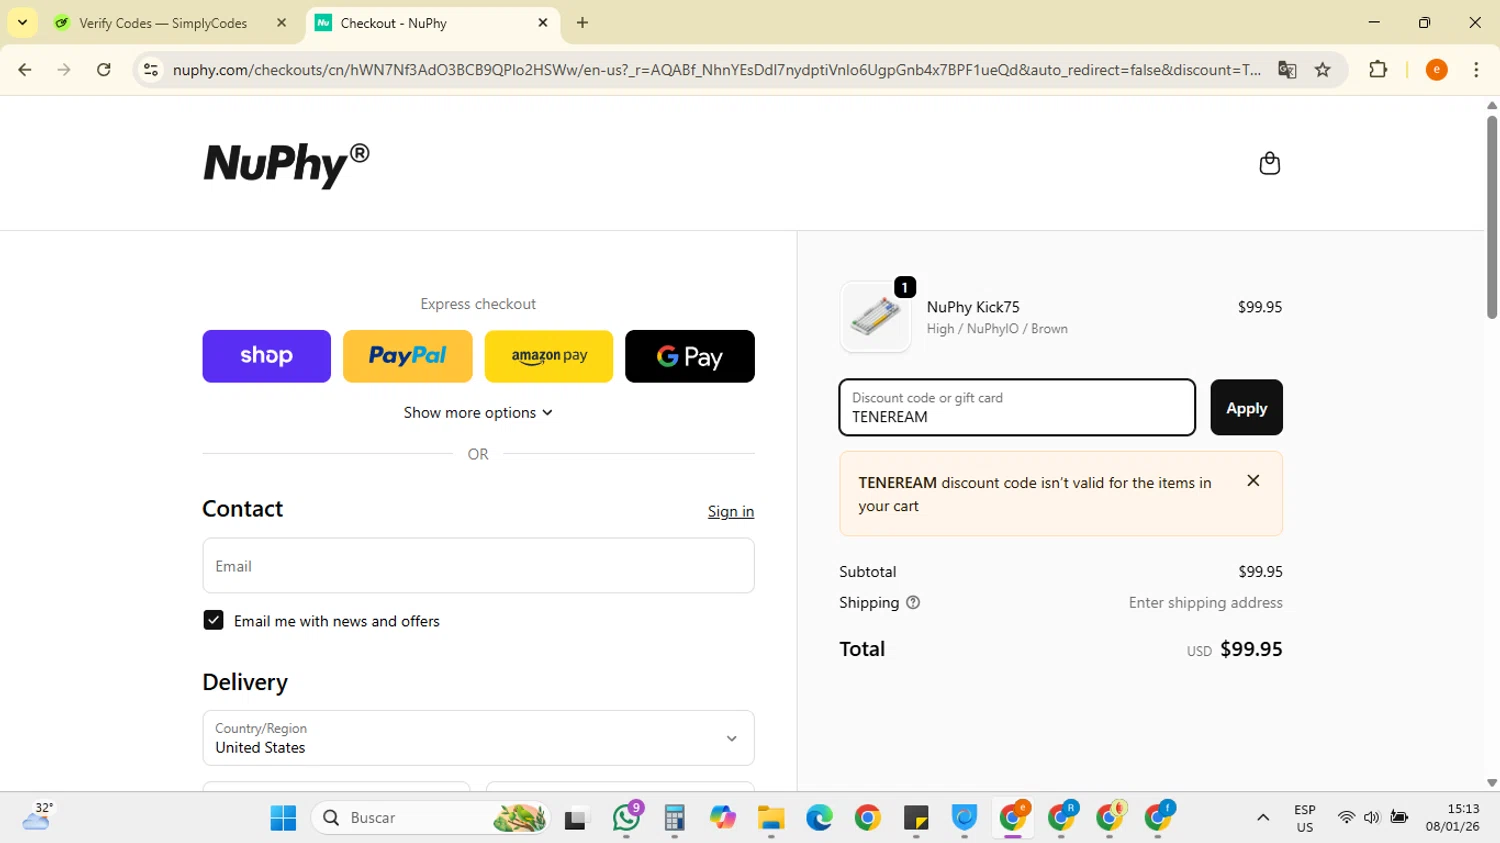
Task: Reload the checkout page
Action: [x=104, y=70]
